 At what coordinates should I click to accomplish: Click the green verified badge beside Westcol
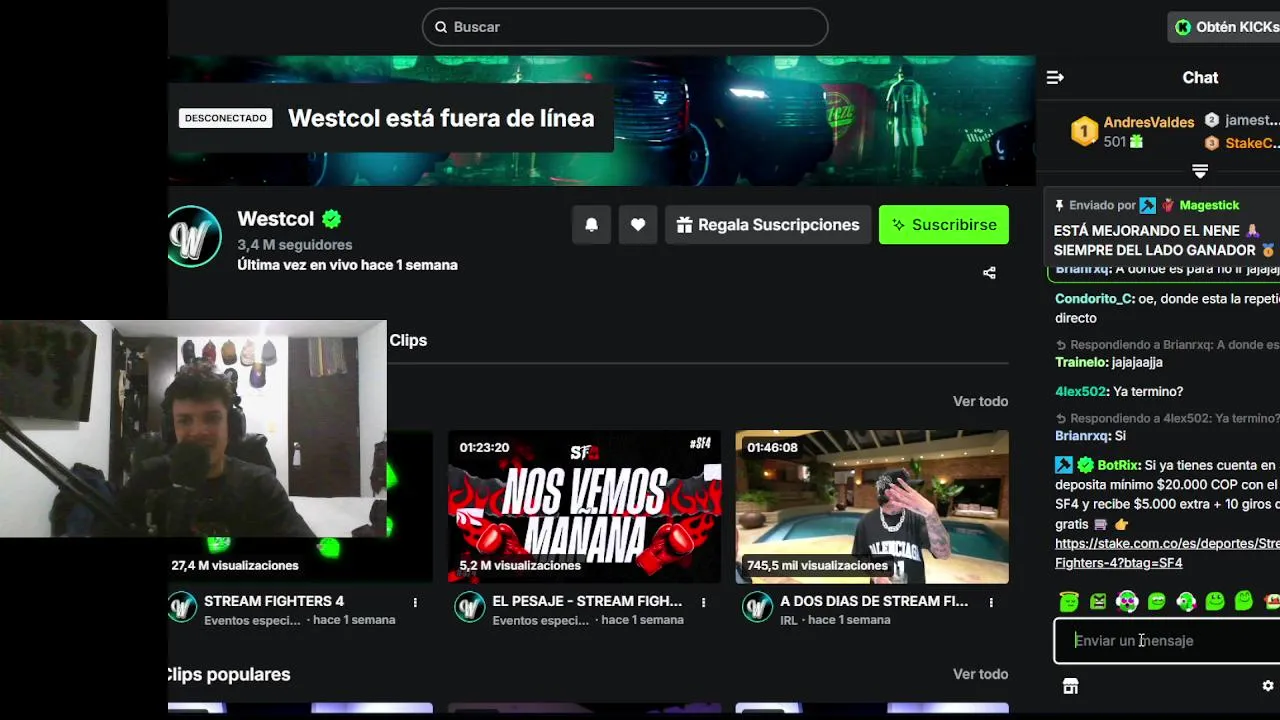click(x=332, y=219)
